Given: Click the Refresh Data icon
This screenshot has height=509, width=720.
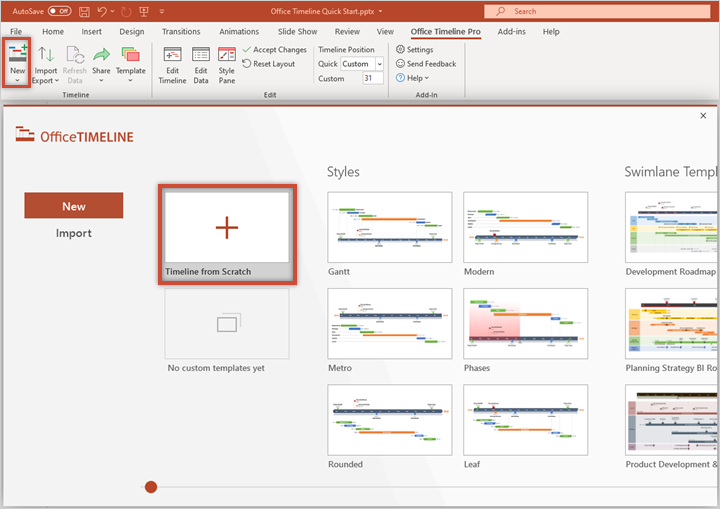Looking at the screenshot, I should 75,55.
